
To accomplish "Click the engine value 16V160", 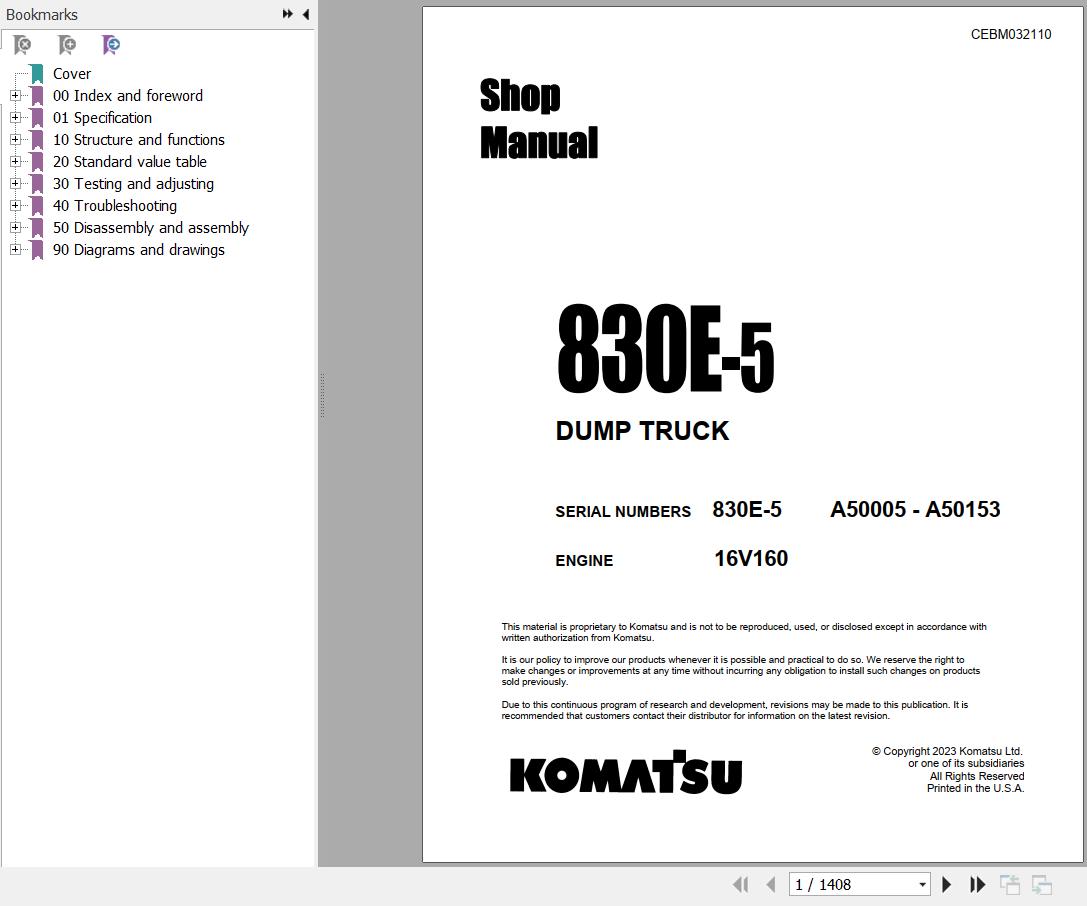I will 751,558.
